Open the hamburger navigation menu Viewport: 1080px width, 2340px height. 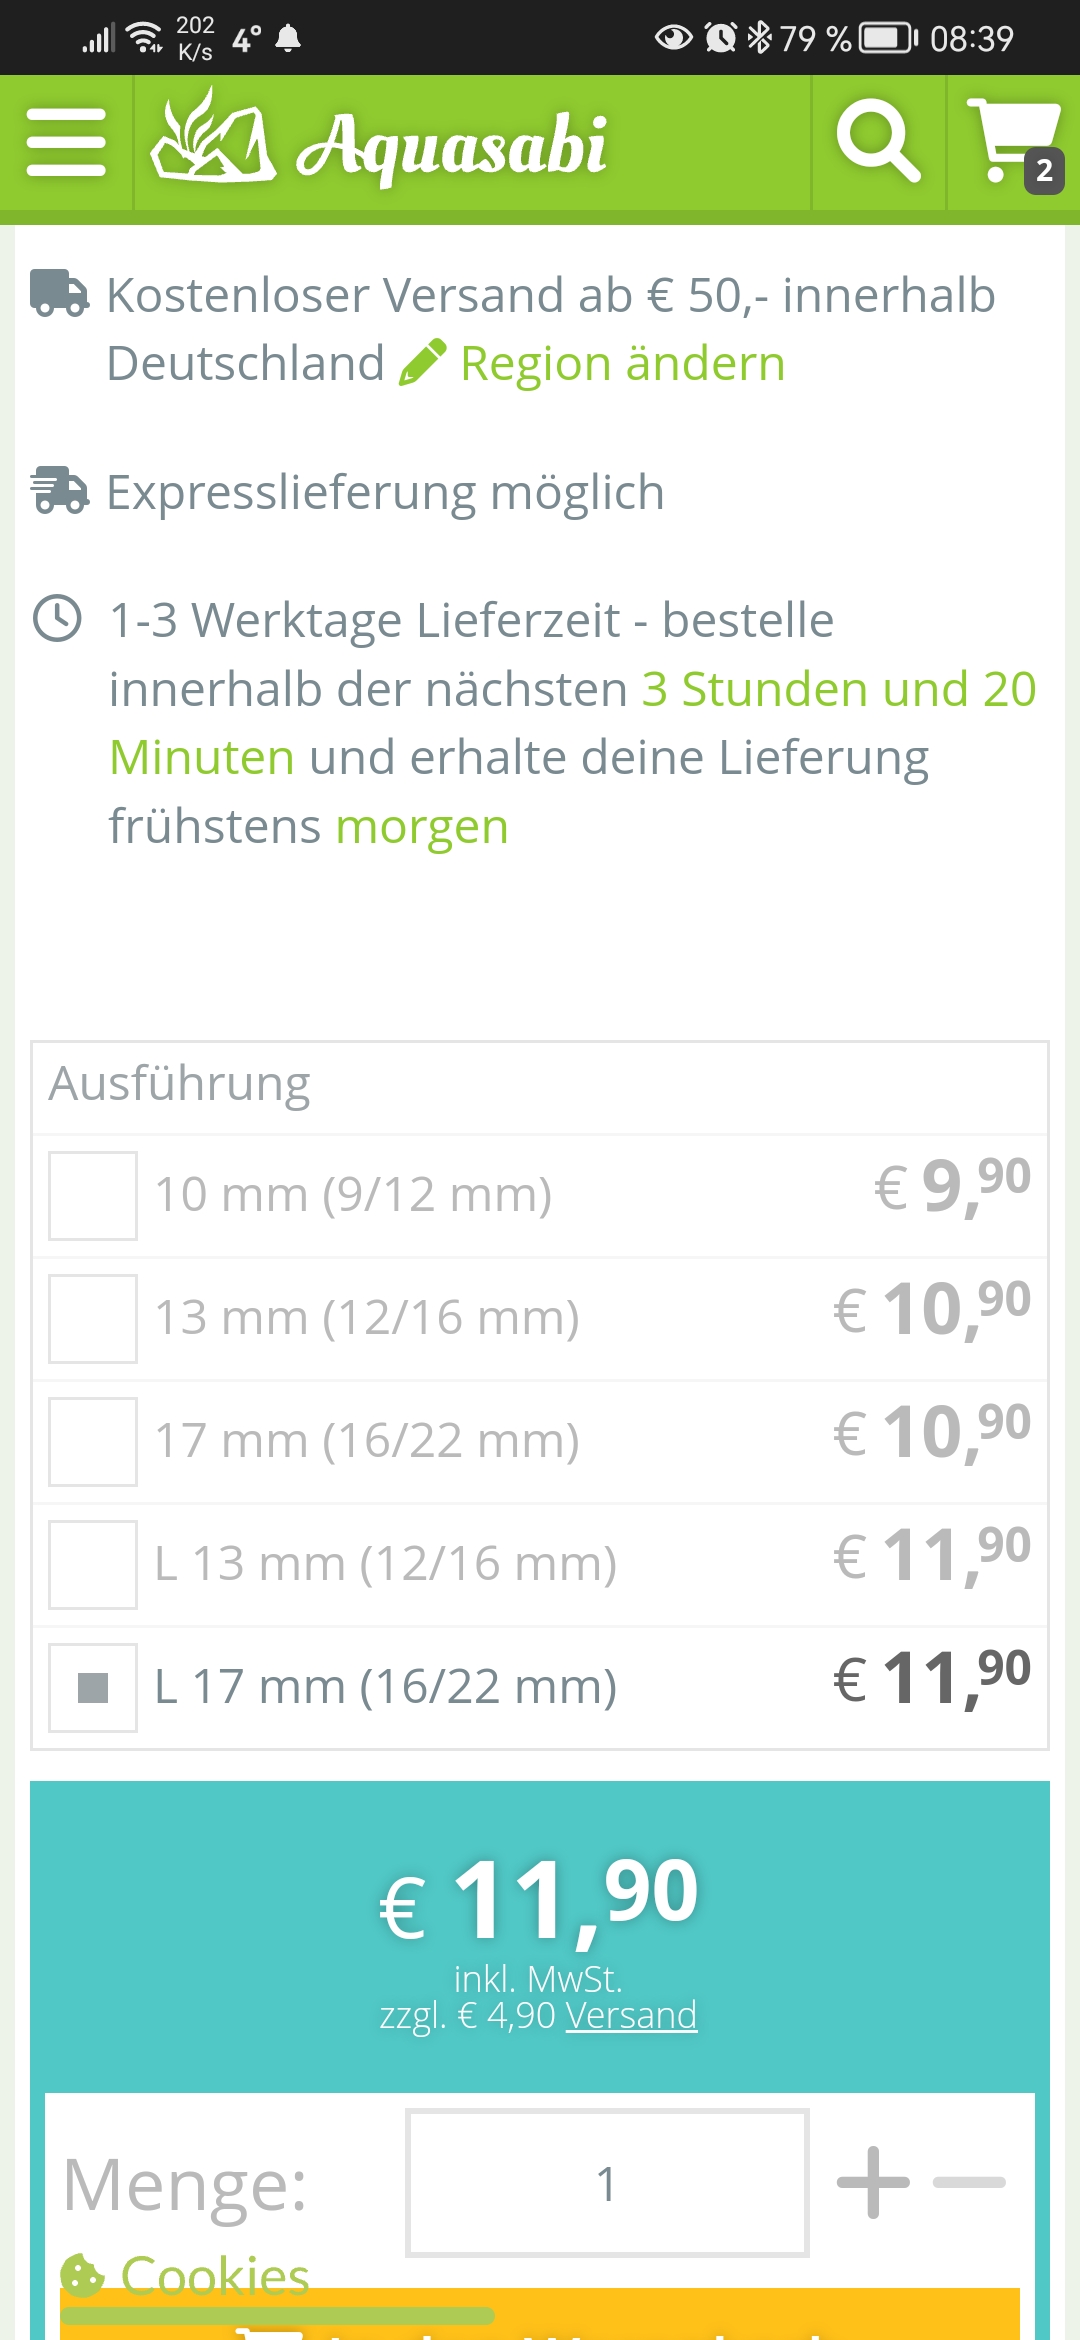point(66,143)
